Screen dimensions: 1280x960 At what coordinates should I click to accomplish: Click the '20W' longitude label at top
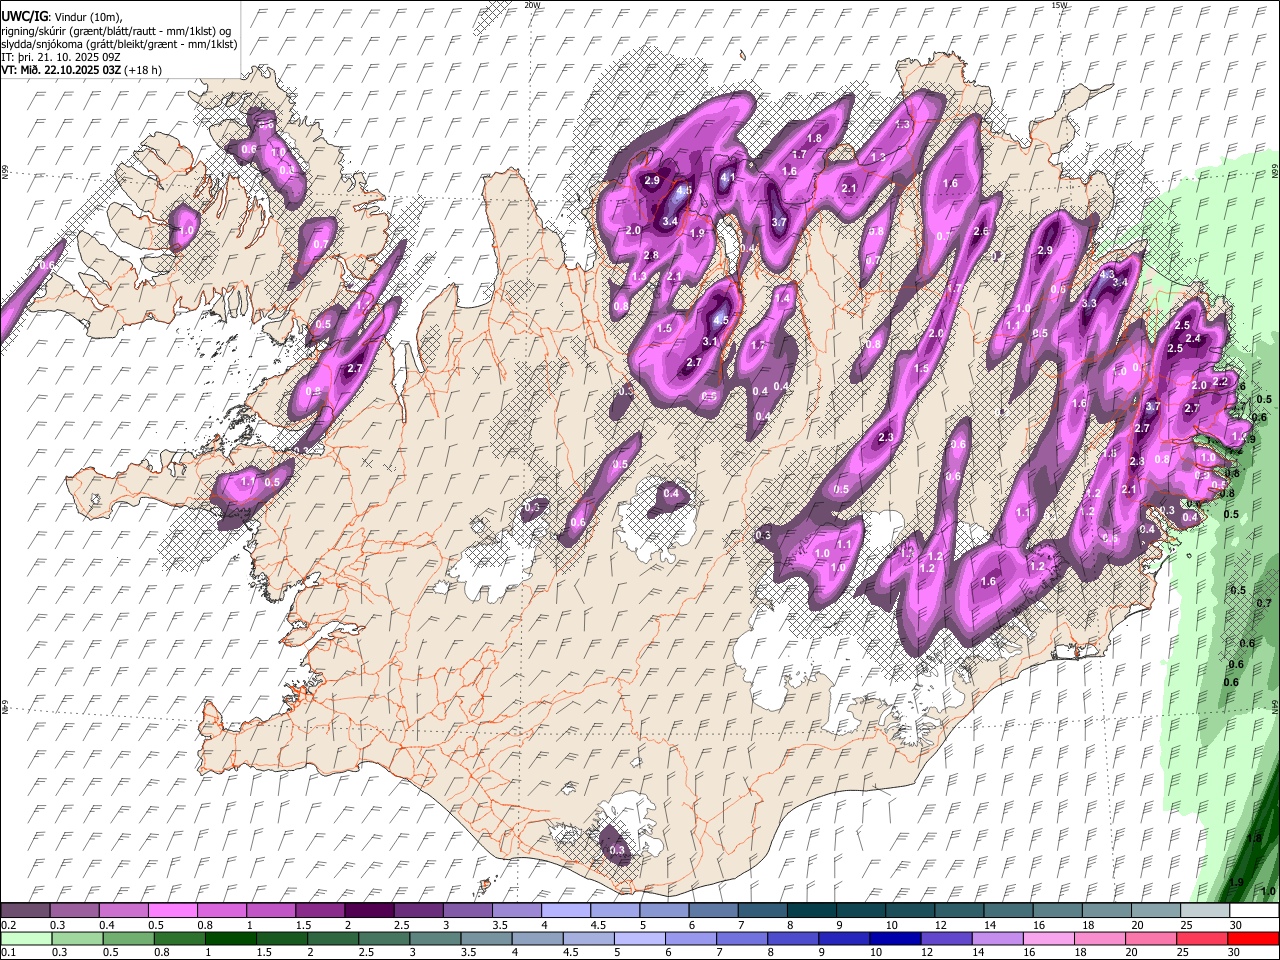coord(532,5)
